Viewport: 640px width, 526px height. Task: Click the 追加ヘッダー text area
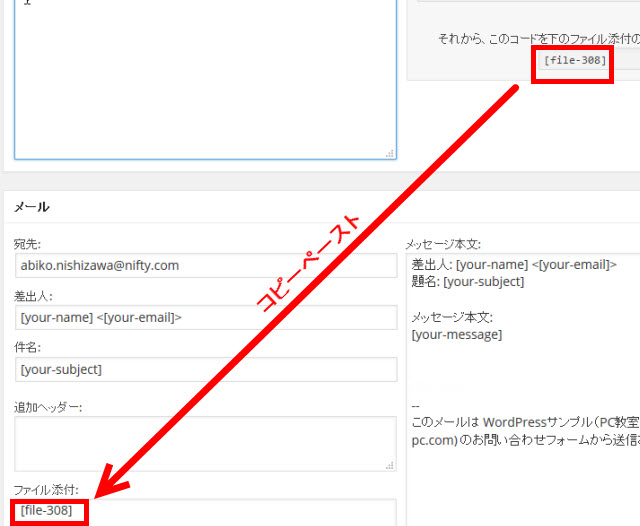[205, 444]
